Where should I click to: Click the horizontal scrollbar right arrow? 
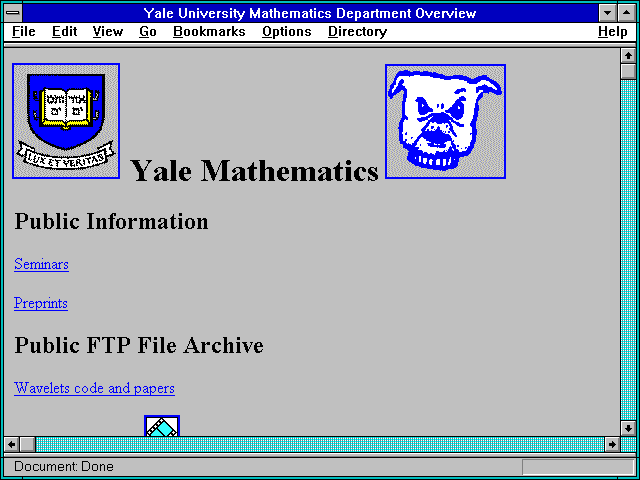click(x=612, y=444)
